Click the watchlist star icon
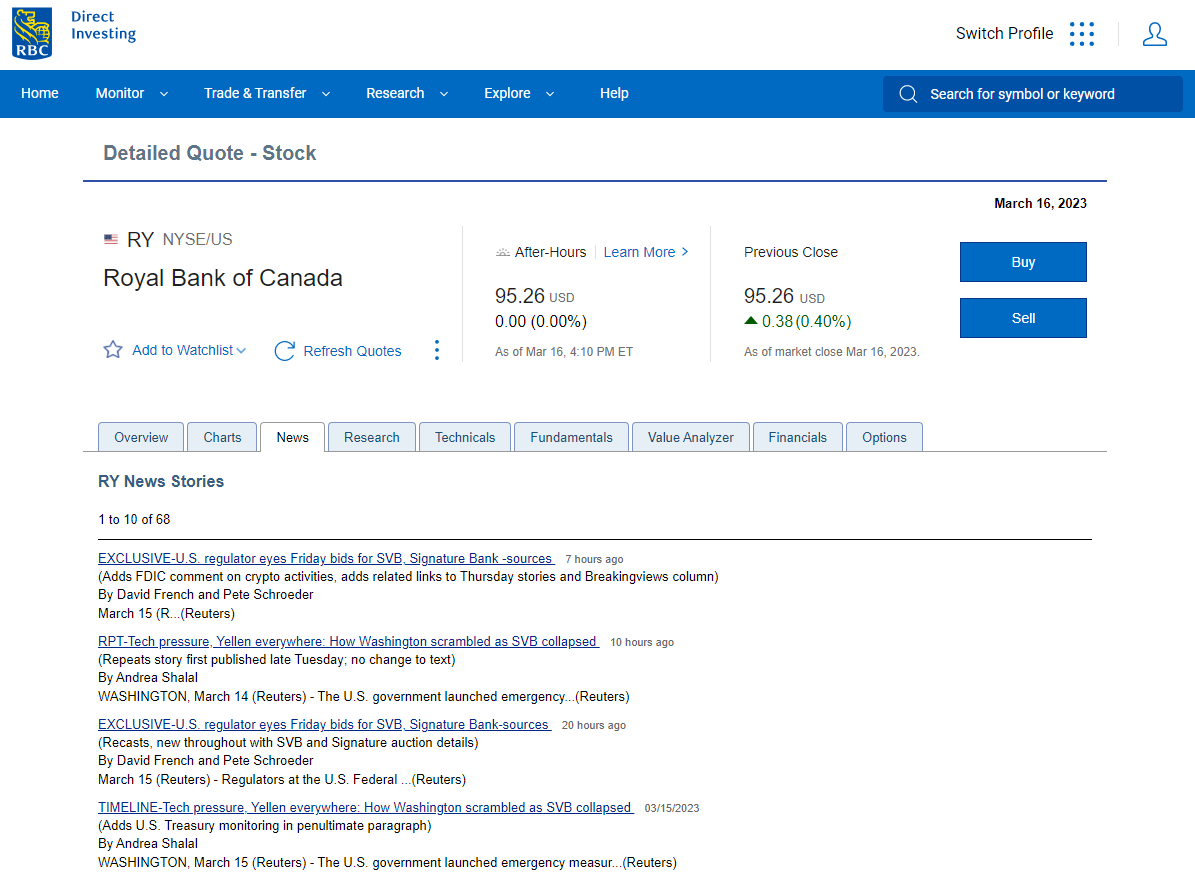Viewport: 1195px width, 878px height. click(x=113, y=350)
